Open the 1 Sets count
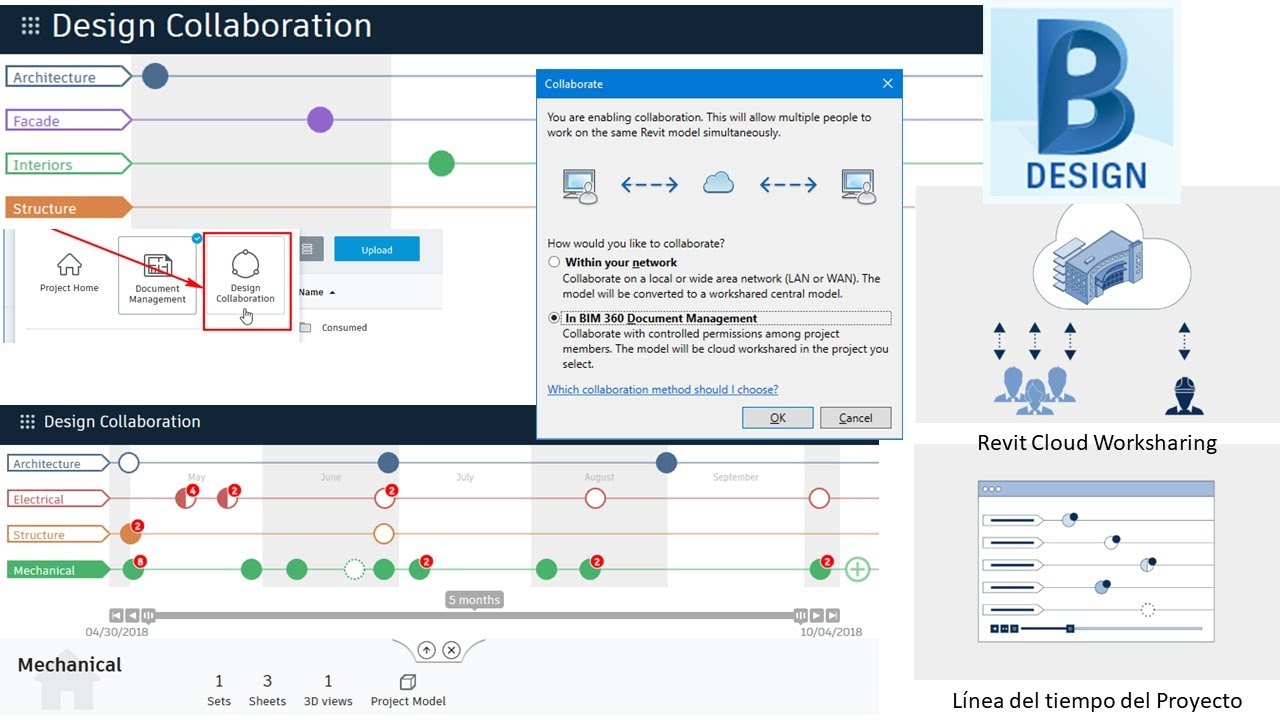Image resolution: width=1280 pixels, height=720 pixels. (219, 691)
